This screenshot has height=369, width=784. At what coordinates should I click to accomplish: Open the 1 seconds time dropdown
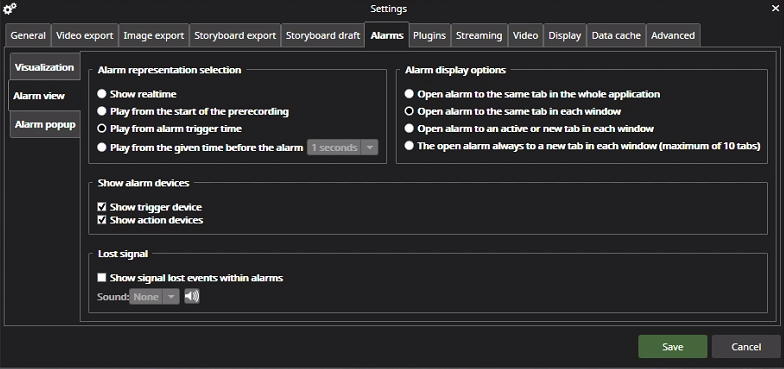tap(342, 148)
